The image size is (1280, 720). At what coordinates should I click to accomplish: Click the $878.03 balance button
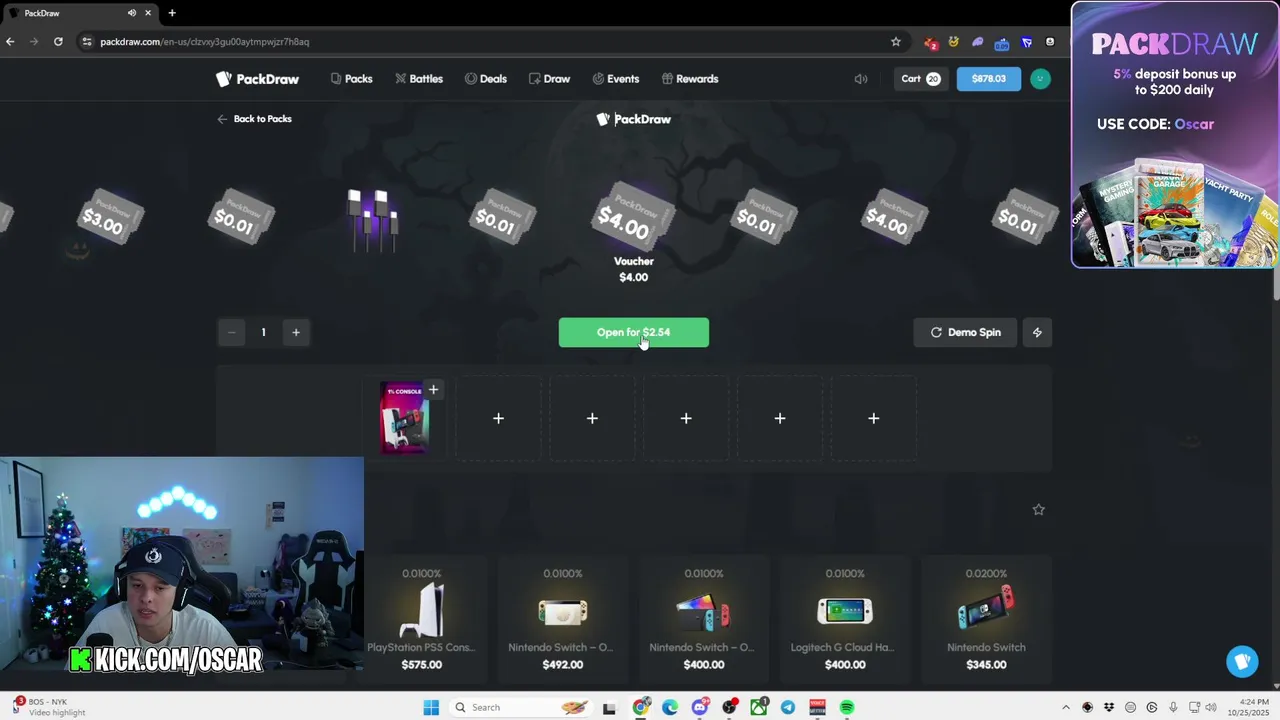pyautogui.click(x=988, y=79)
